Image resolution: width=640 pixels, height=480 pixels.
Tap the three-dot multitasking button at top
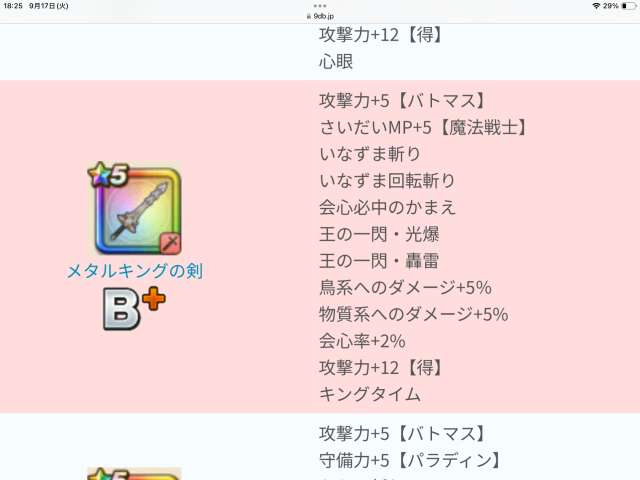(320, 6)
